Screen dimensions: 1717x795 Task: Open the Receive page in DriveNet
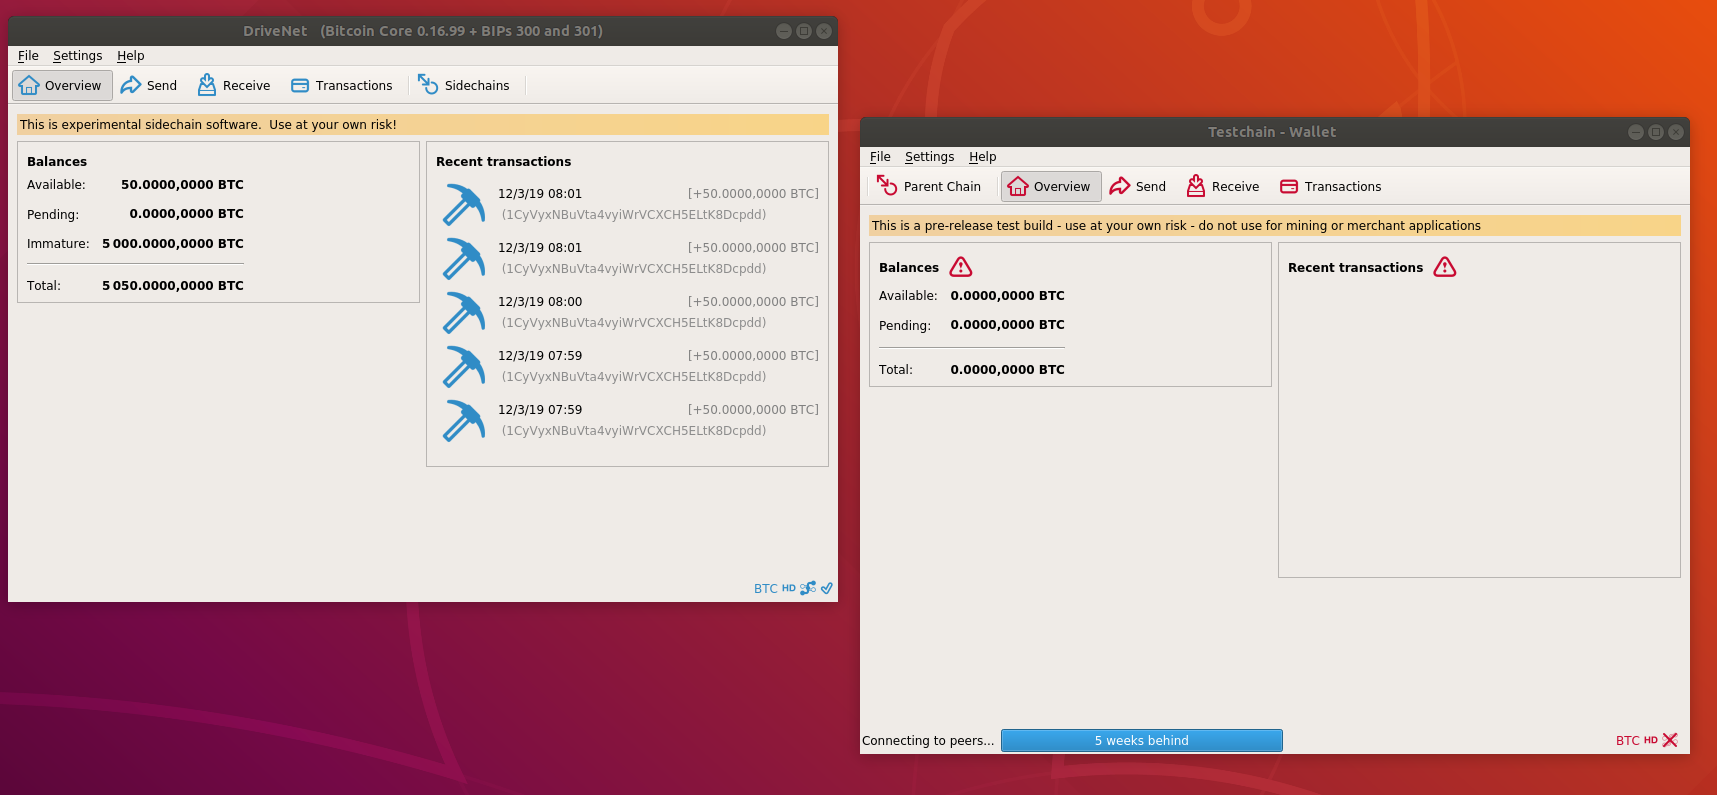(234, 85)
